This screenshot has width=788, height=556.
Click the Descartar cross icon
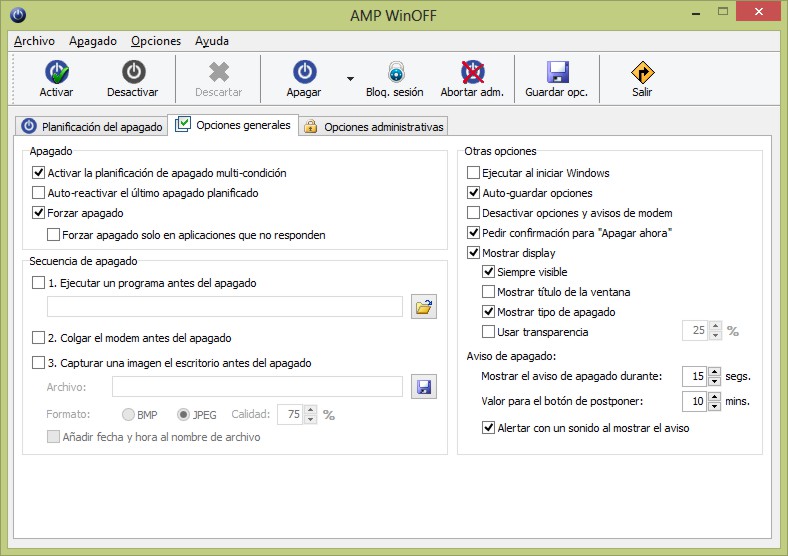tap(219, 72)
